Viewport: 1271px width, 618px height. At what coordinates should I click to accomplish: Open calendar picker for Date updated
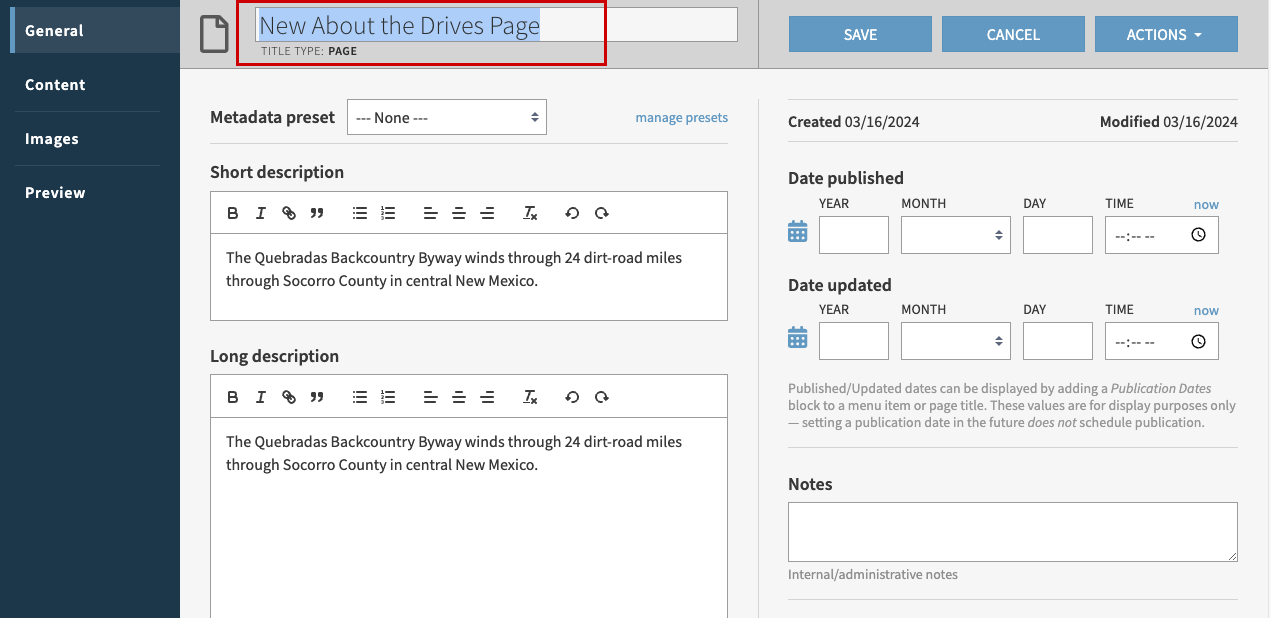point(797,338)
